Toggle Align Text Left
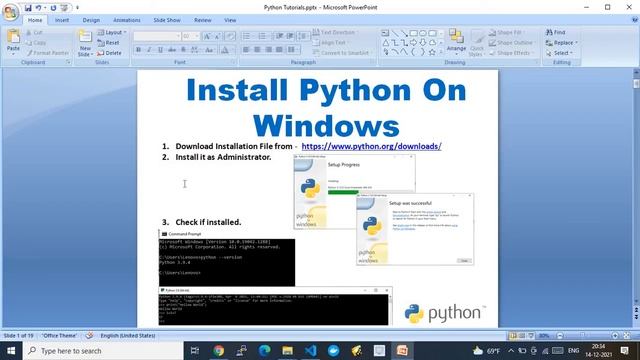 [246, 50]
